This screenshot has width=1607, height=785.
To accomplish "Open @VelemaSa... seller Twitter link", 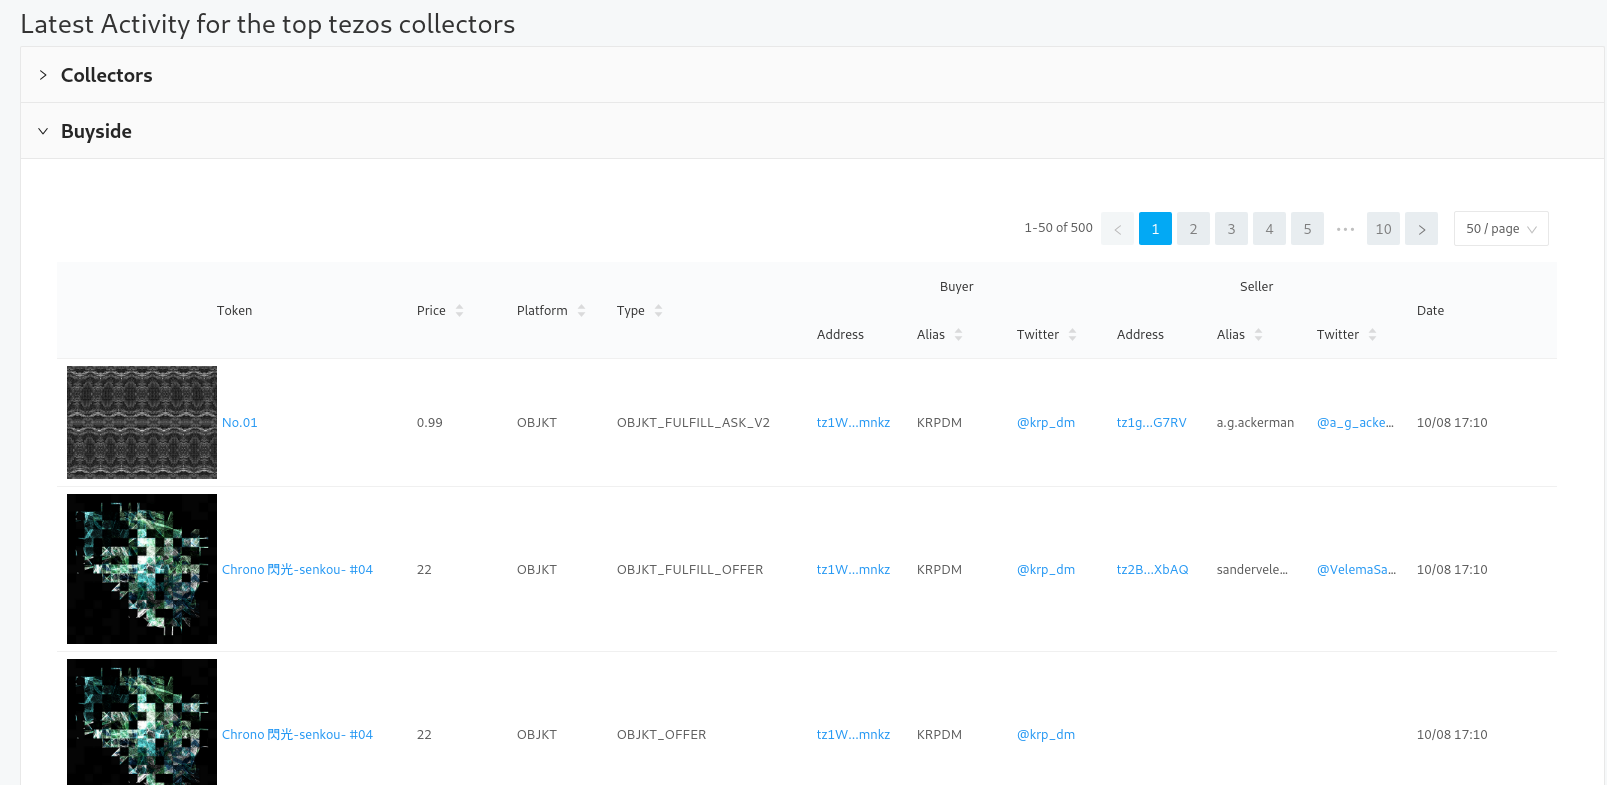I will [1355, 570].
